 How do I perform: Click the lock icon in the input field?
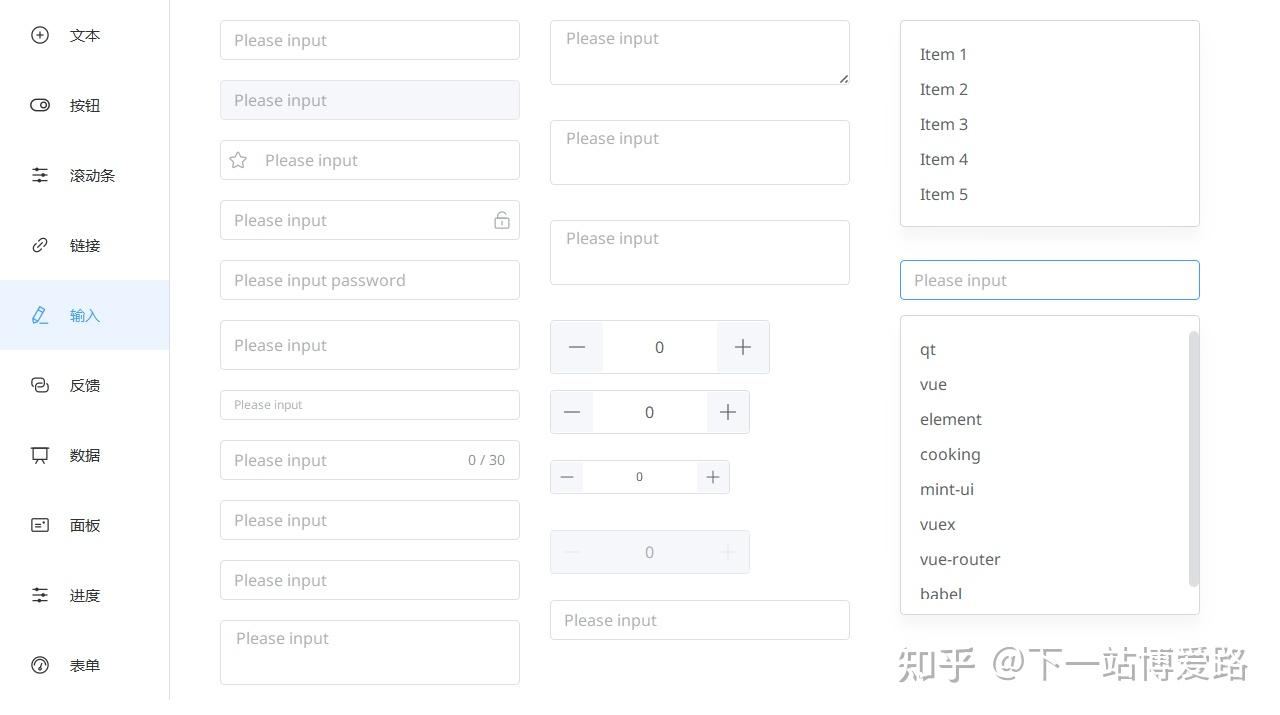click(502, 220)
